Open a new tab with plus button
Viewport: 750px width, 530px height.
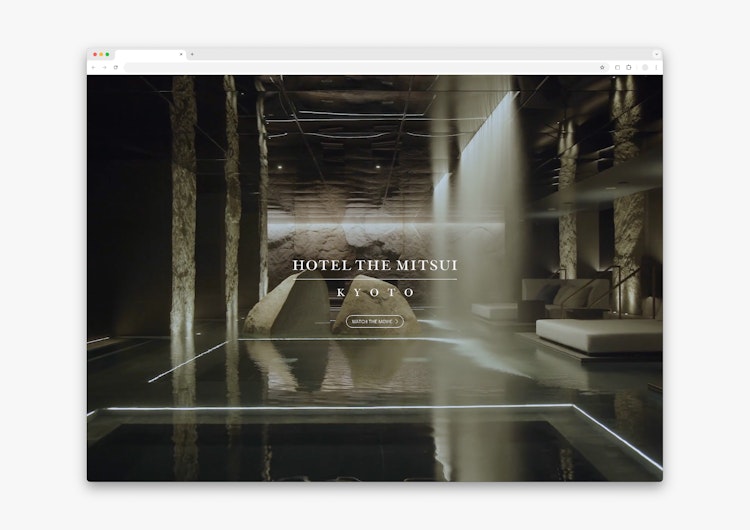click(192, 54)
